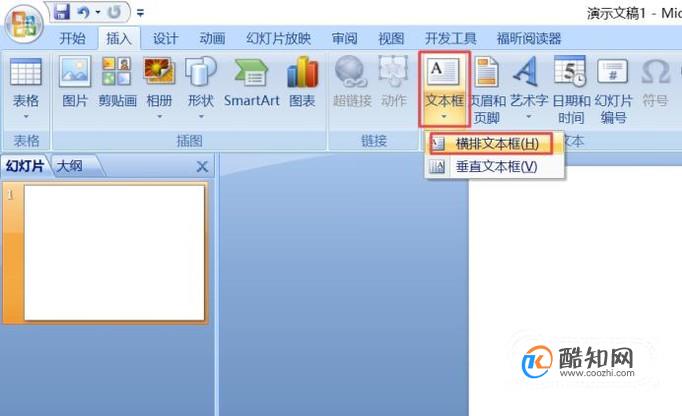Redo the last action
Viewport: 682px width, 416px height.
[114, 12]
